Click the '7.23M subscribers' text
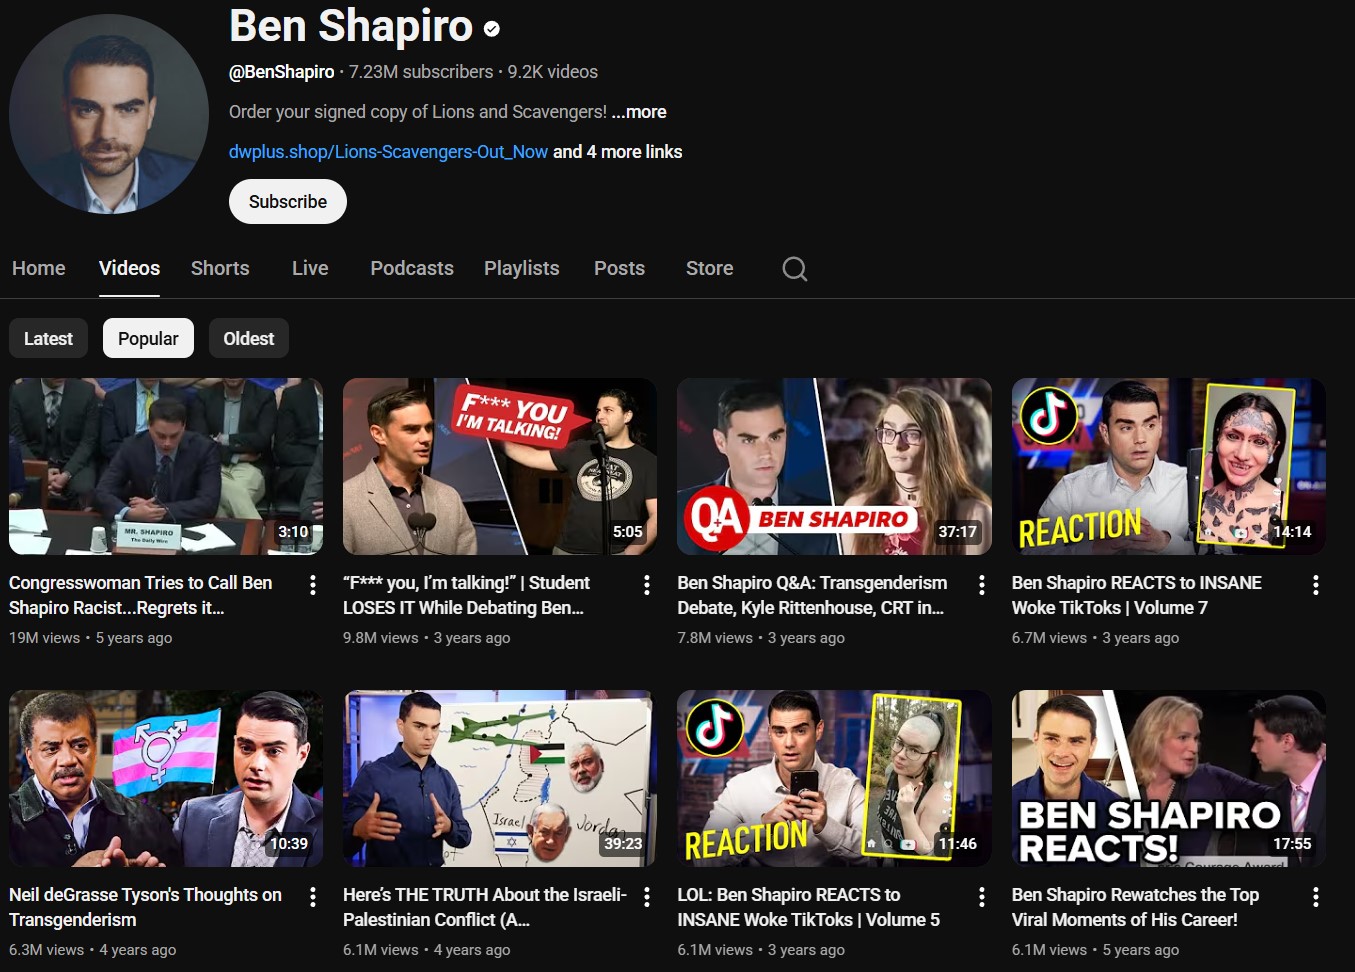This screenshot has height=972, width=1355. point(421,72)
